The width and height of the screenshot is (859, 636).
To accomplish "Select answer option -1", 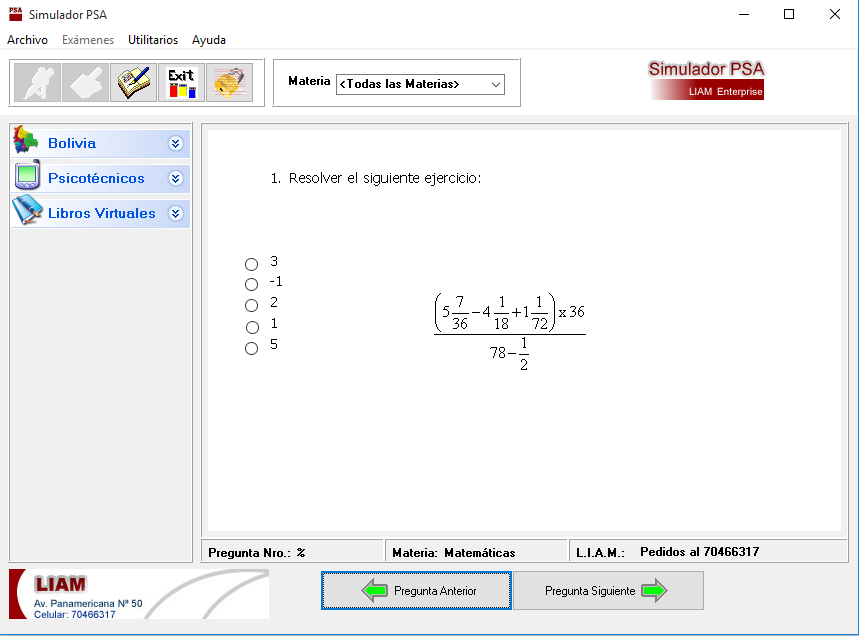I will tap(252, 285).
